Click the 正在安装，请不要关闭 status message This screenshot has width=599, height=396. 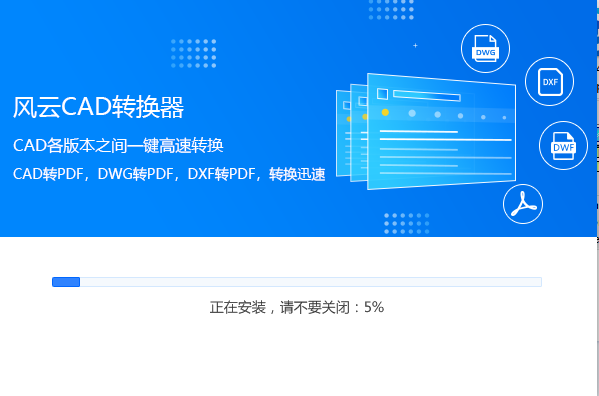(279, 307)
